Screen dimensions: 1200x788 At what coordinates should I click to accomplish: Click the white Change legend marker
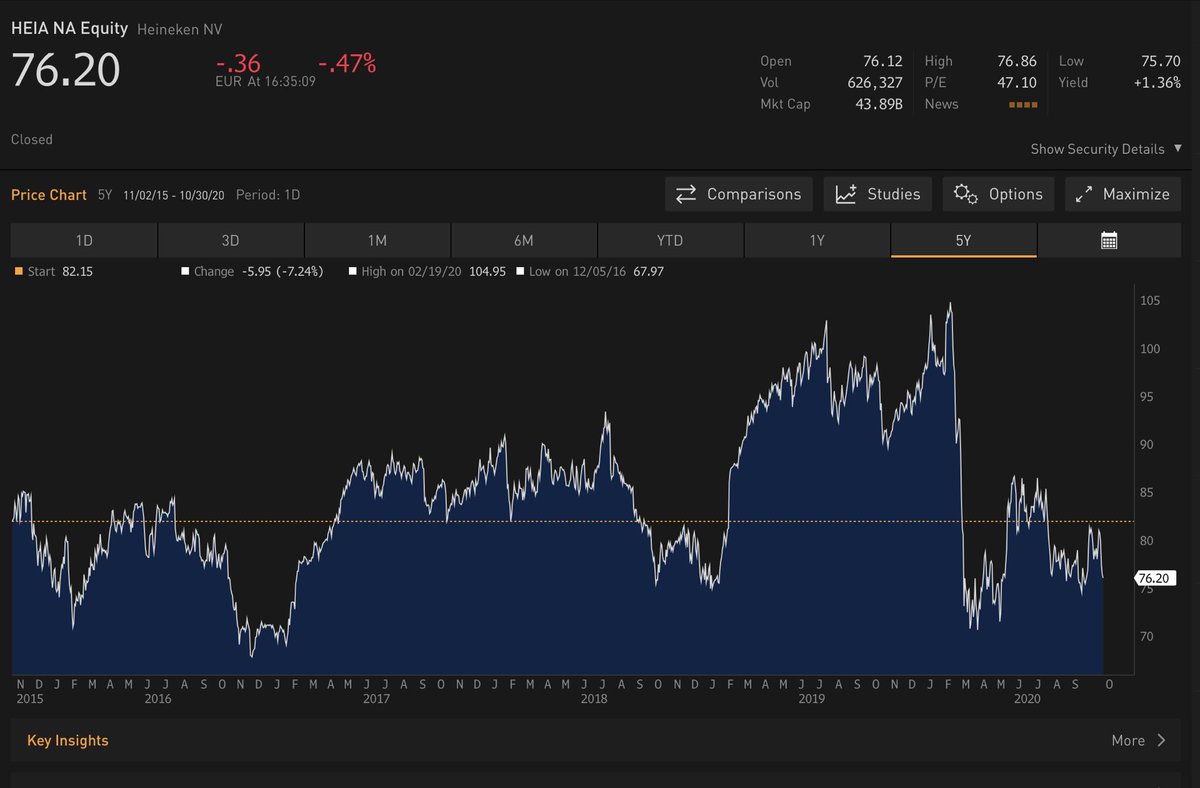pos(185,271)
